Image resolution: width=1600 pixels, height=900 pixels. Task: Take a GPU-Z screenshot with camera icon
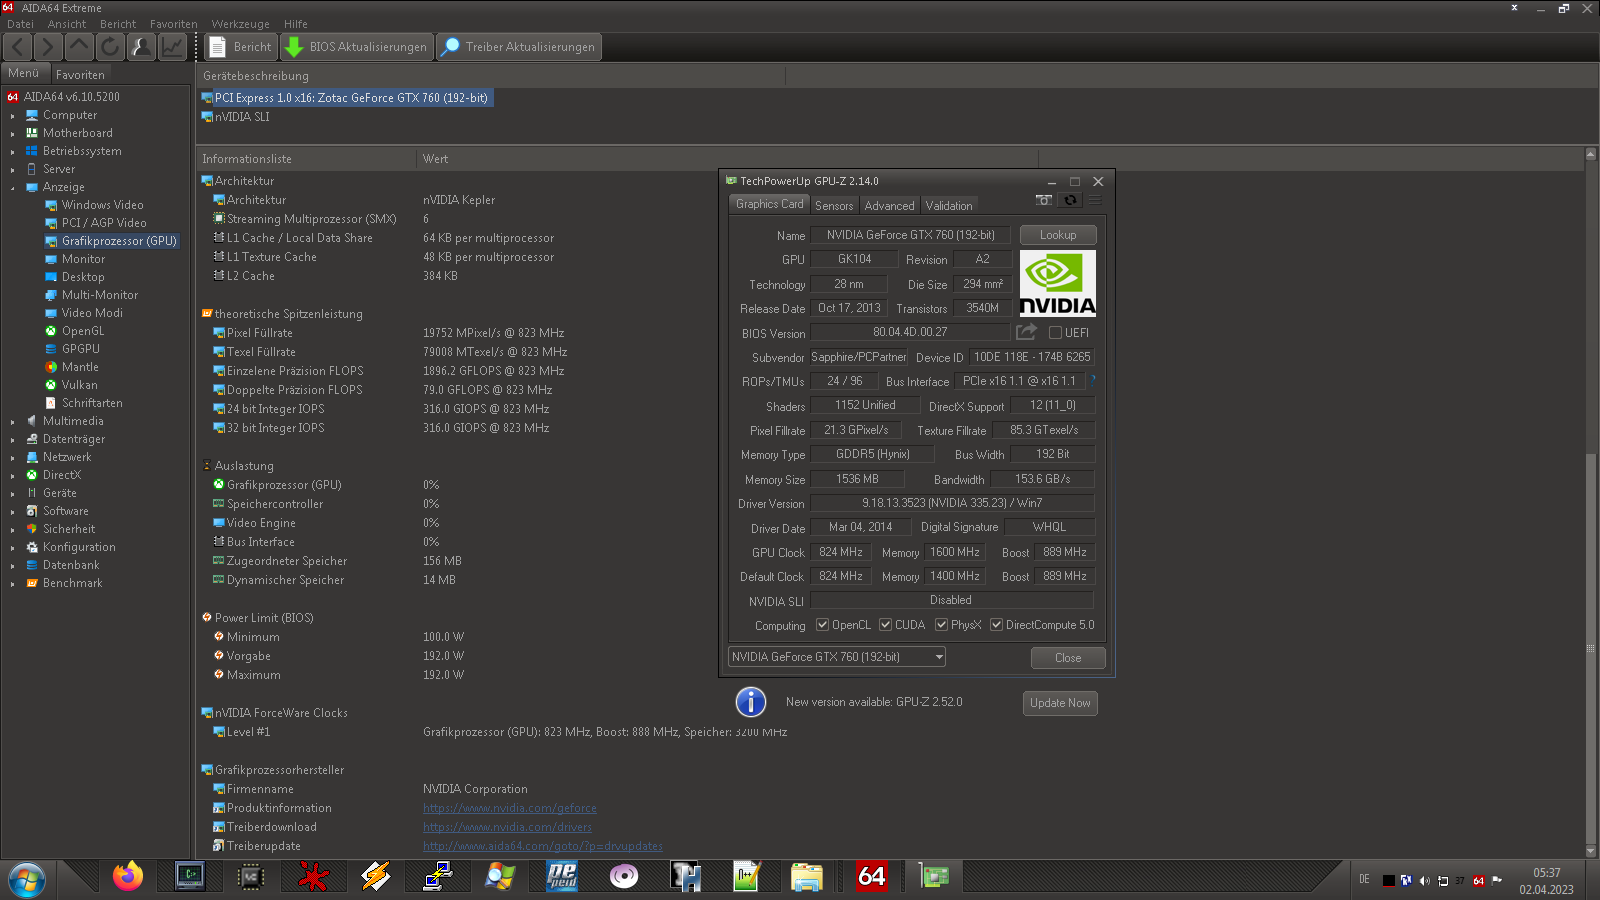click(1044, 200)
